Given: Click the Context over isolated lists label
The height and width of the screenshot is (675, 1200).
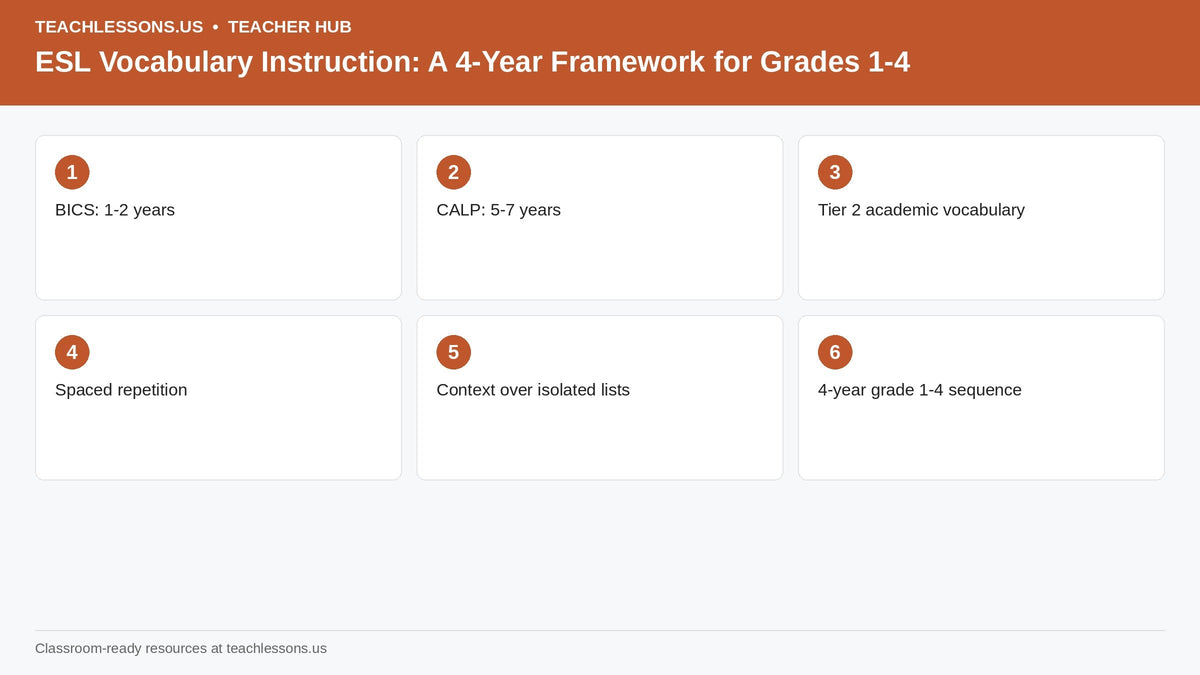Looking at the screenshot, I should [533, 390].
